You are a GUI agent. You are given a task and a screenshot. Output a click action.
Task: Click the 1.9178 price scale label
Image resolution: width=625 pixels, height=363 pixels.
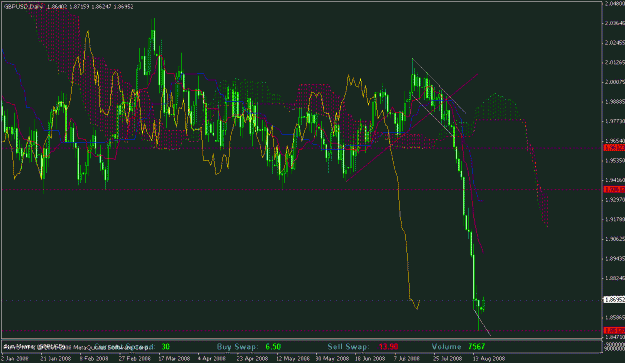point(615,219)
